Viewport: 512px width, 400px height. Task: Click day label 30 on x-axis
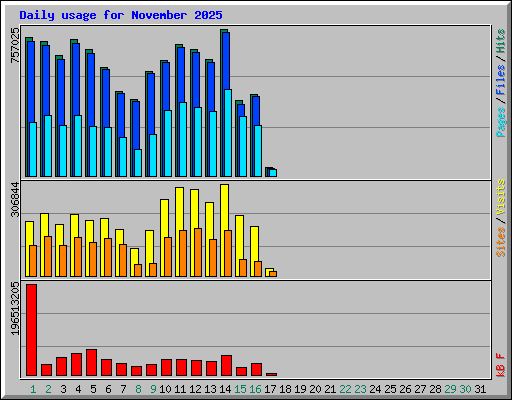[x=465, y=389]
